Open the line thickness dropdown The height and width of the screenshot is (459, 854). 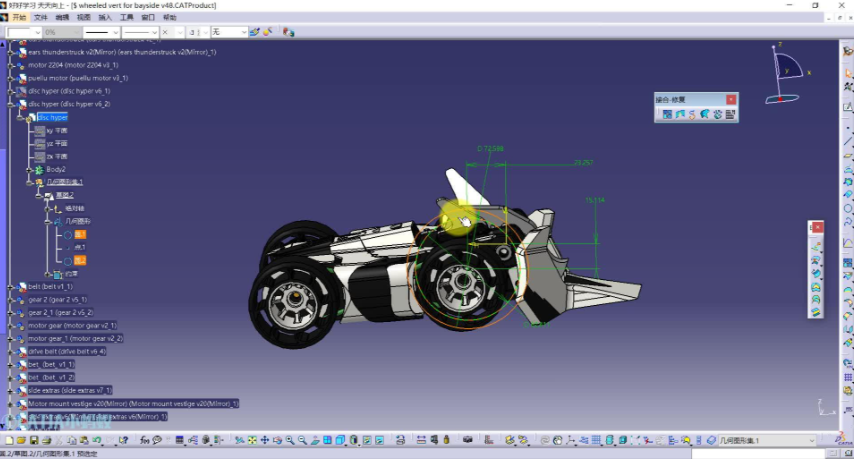101,32
